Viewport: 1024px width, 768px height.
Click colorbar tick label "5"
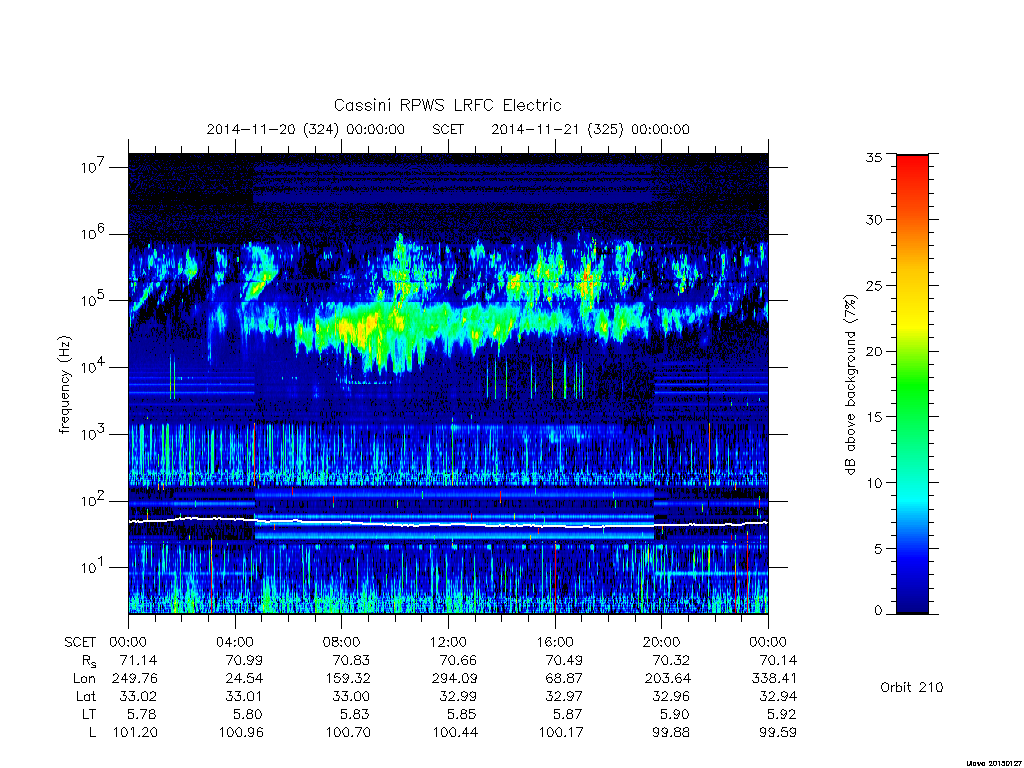click(878, 549)
